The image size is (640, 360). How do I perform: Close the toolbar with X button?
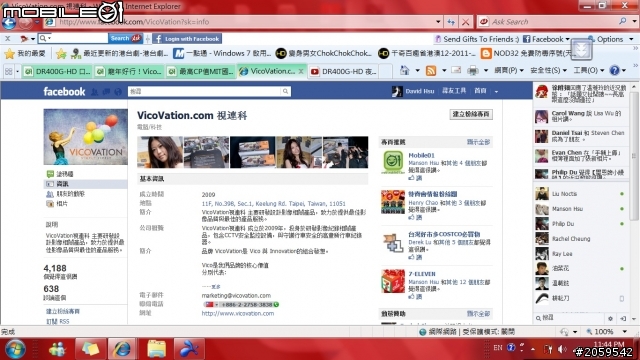7,39
